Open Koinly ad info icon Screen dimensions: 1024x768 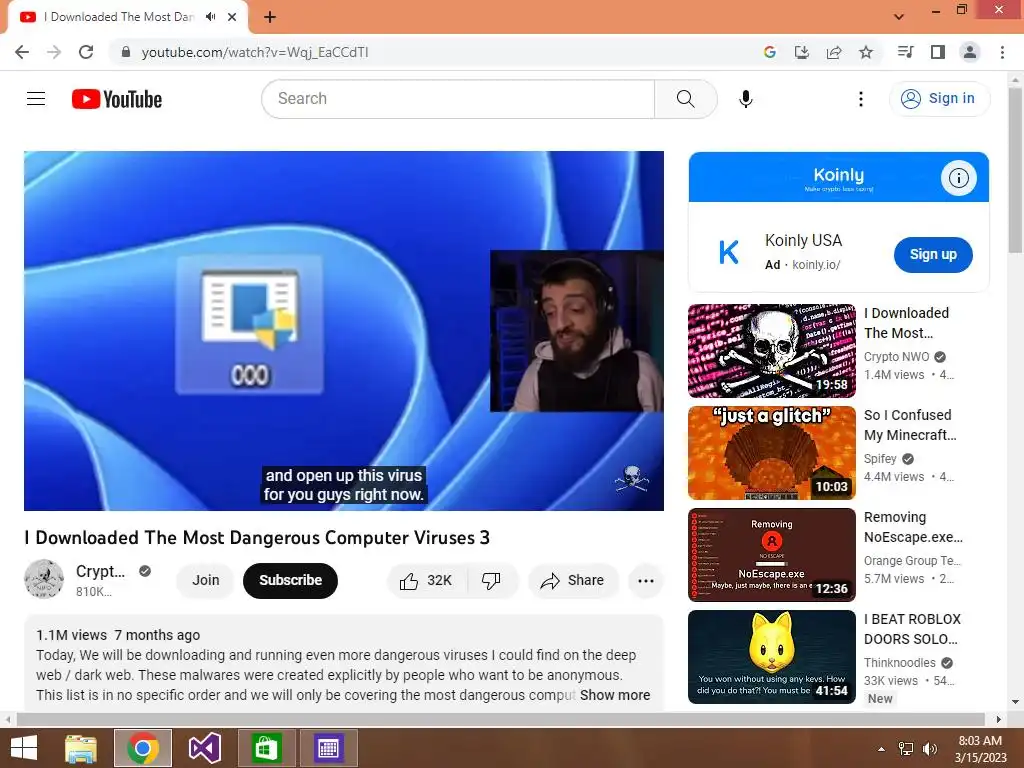pyautogui.click(x=958, y=178)
